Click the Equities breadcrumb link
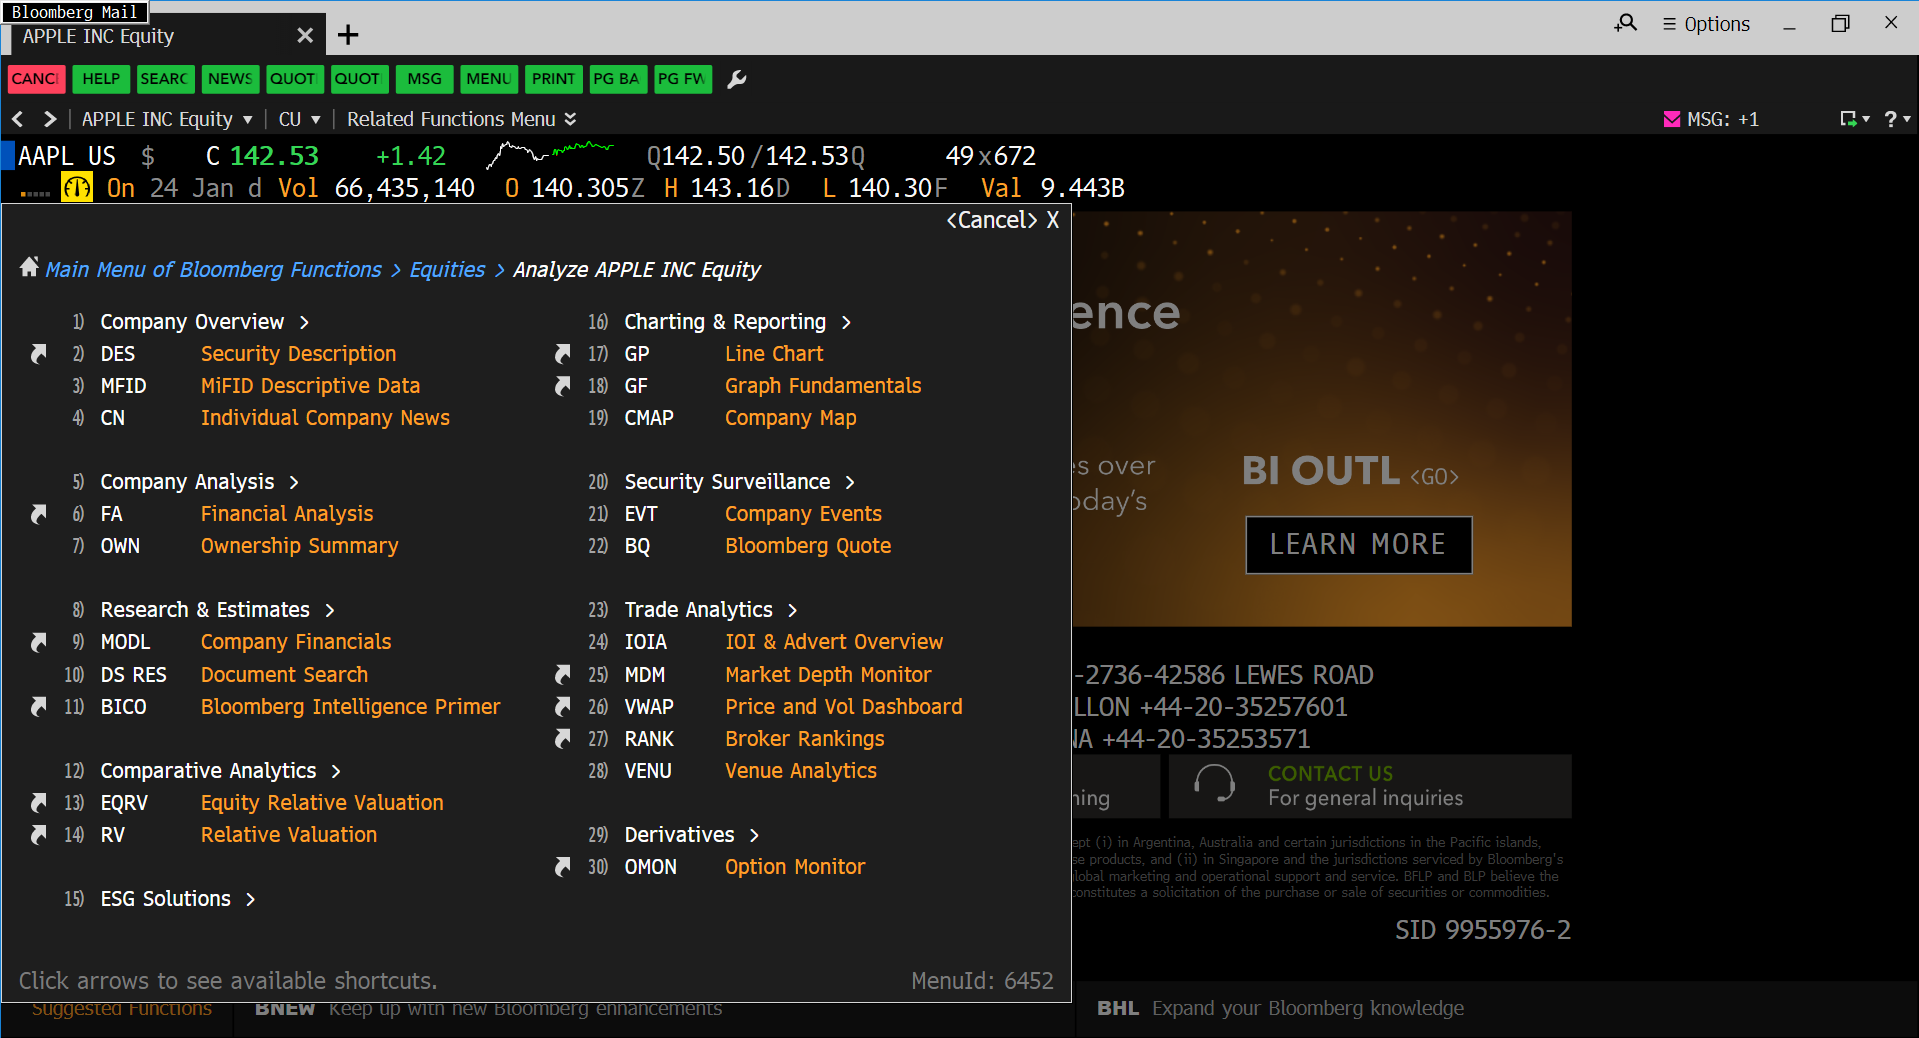 447,269
